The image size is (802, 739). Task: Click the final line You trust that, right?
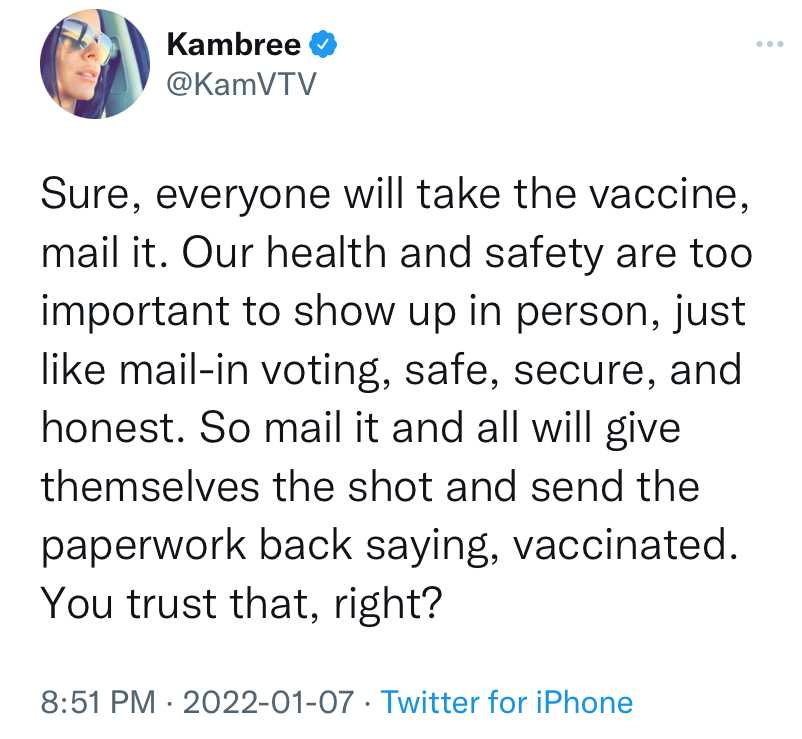pos(241,604)
